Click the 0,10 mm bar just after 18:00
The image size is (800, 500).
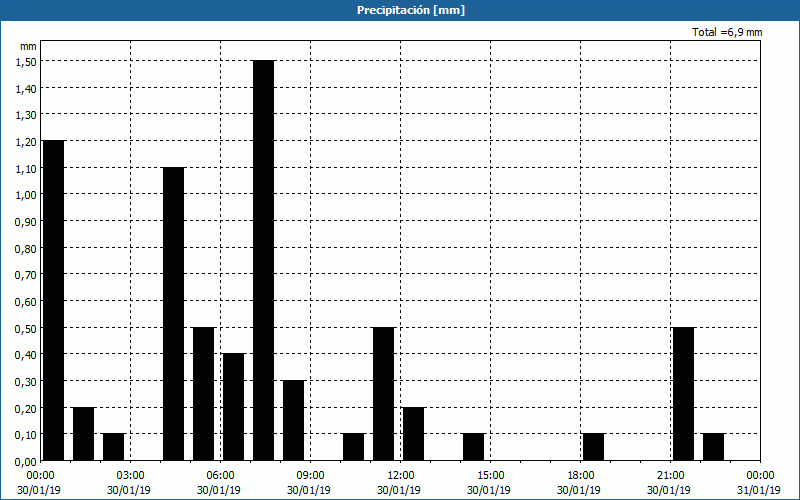(593, 447)
